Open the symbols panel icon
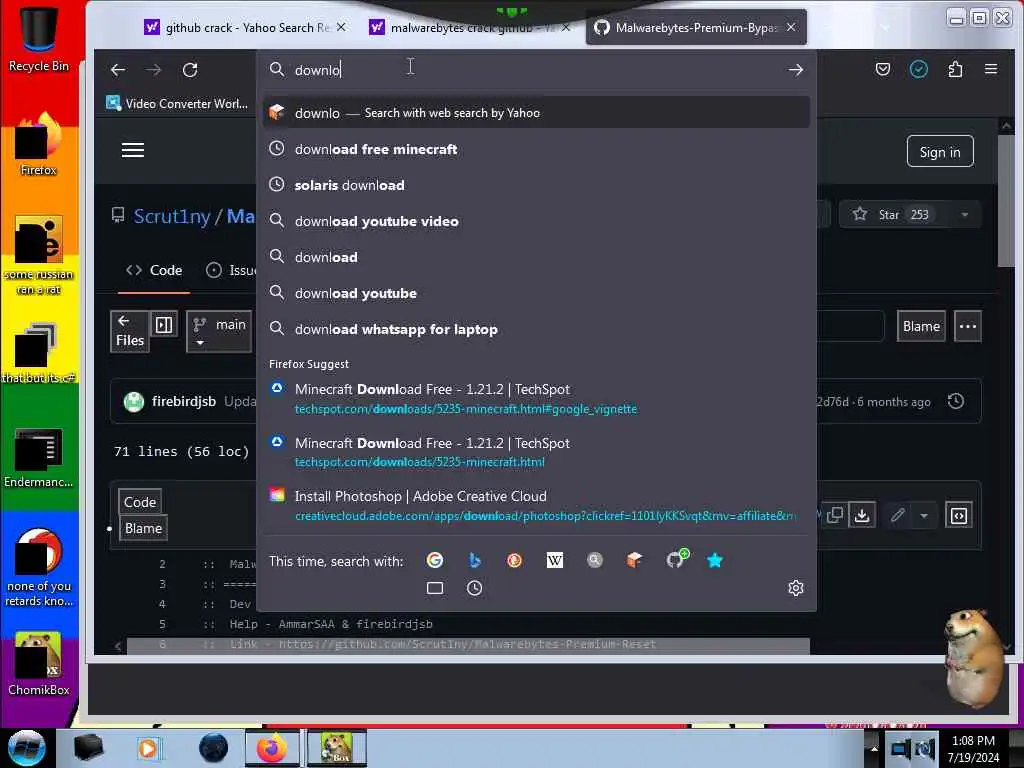The image size is (1024, 768). (x=958, y=515)
